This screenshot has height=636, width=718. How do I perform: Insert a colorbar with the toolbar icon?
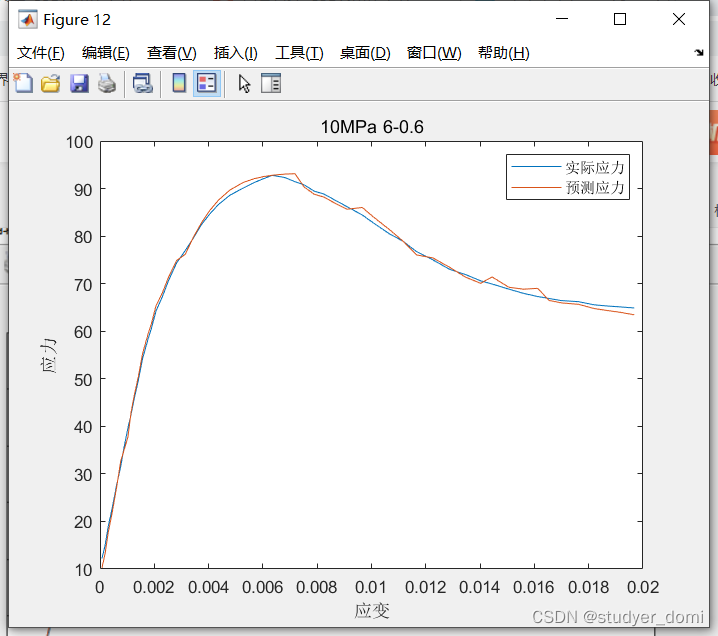pos(179,84)
